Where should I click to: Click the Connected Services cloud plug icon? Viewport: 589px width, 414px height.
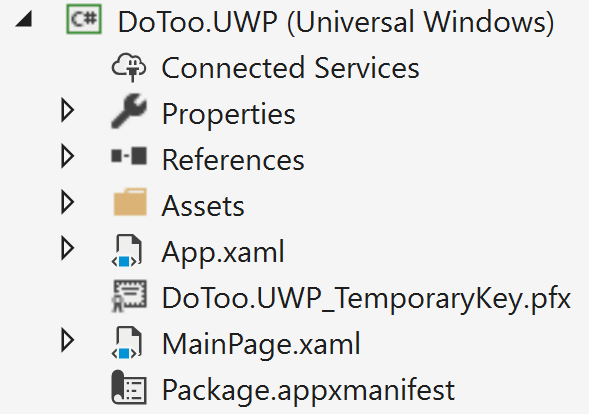129,67
